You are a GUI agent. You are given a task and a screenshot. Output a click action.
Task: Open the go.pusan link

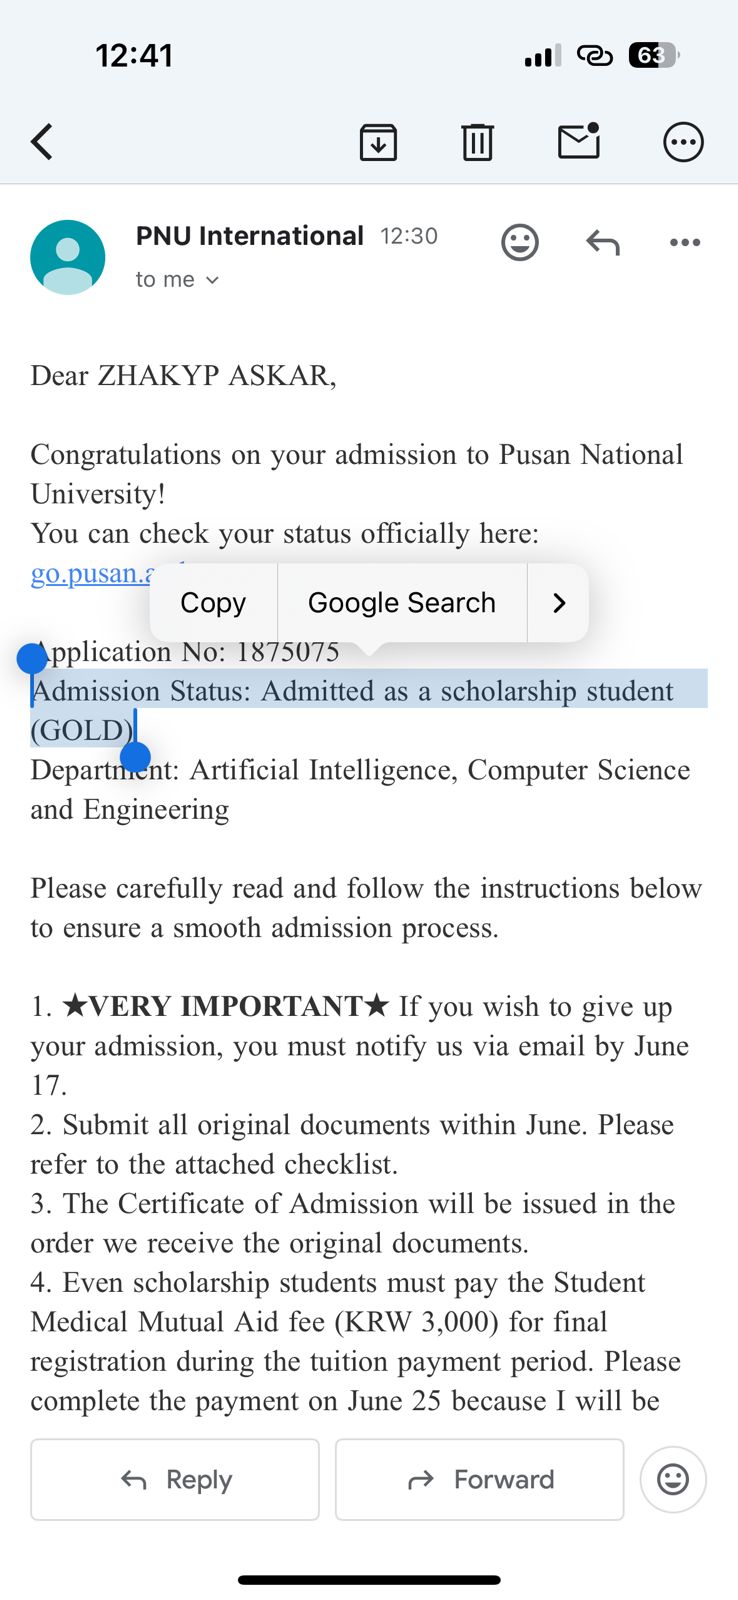(x=90, y=574)
